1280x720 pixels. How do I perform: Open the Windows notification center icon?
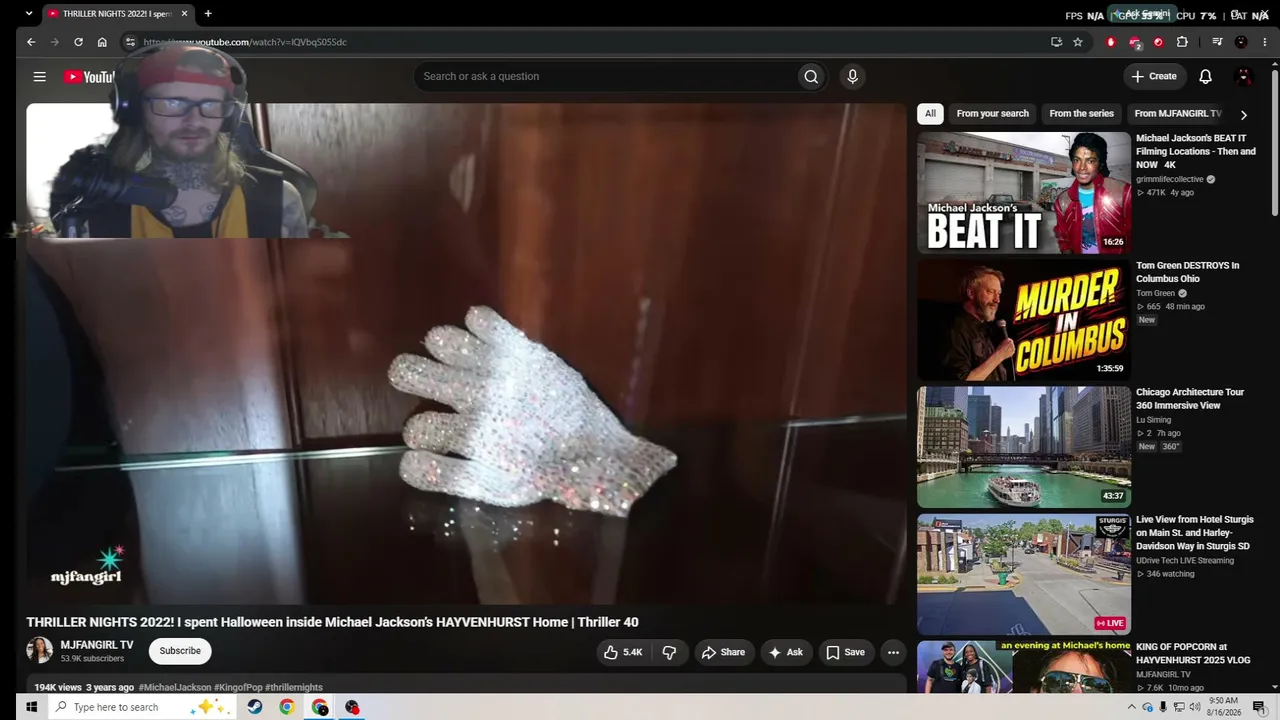pyautogui.click(x=1259, y=707)
